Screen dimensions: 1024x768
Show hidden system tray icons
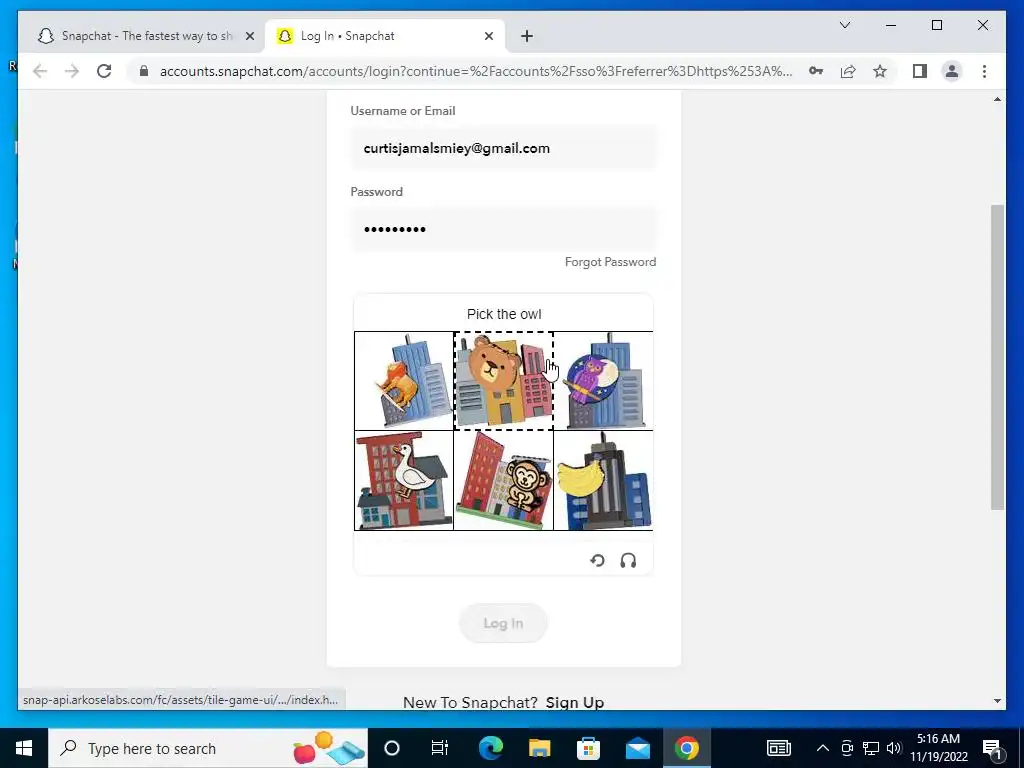point(823,748)
